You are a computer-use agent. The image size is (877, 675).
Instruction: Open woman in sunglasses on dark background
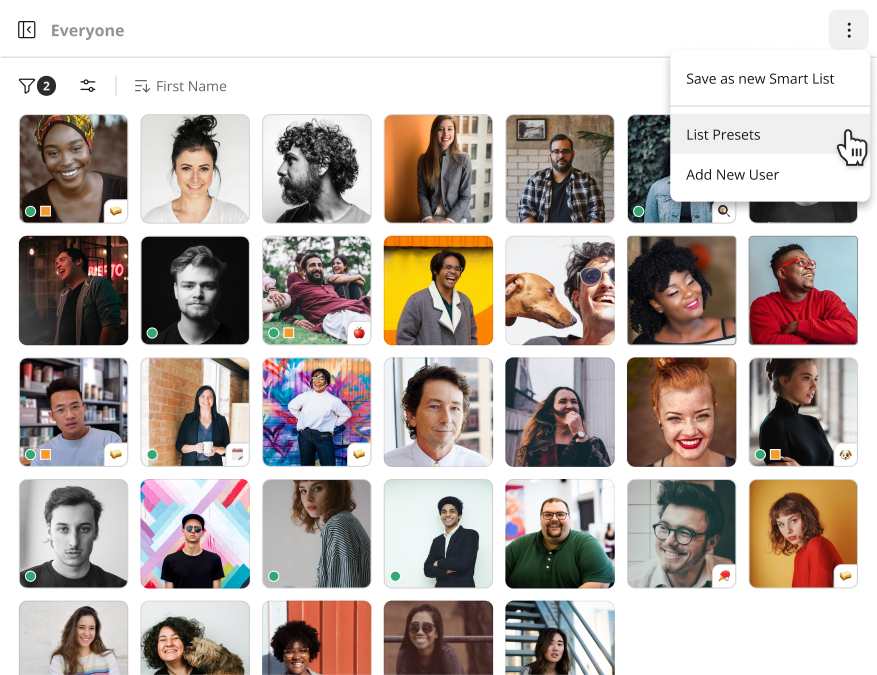pyautogui.click(x=438, y=638)
